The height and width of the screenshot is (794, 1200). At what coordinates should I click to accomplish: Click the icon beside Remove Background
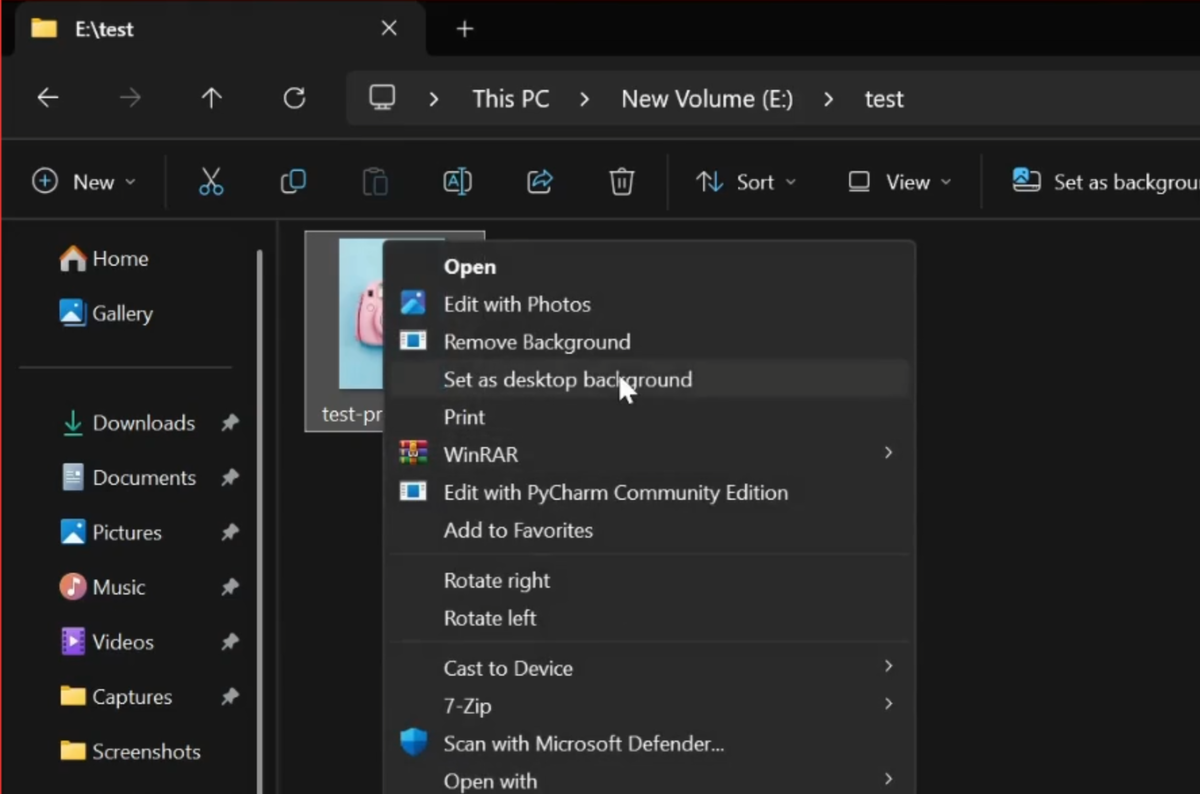click(x=413, y=341)
